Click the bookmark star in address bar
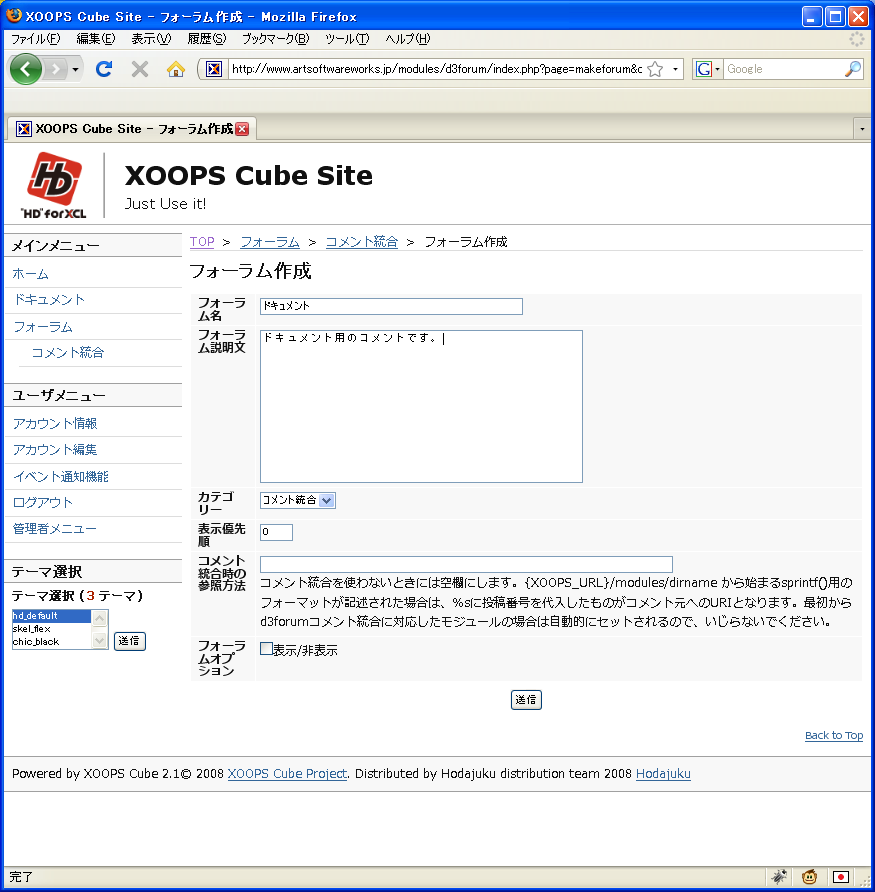The image size is (875, 892). (x=655, y=69)
